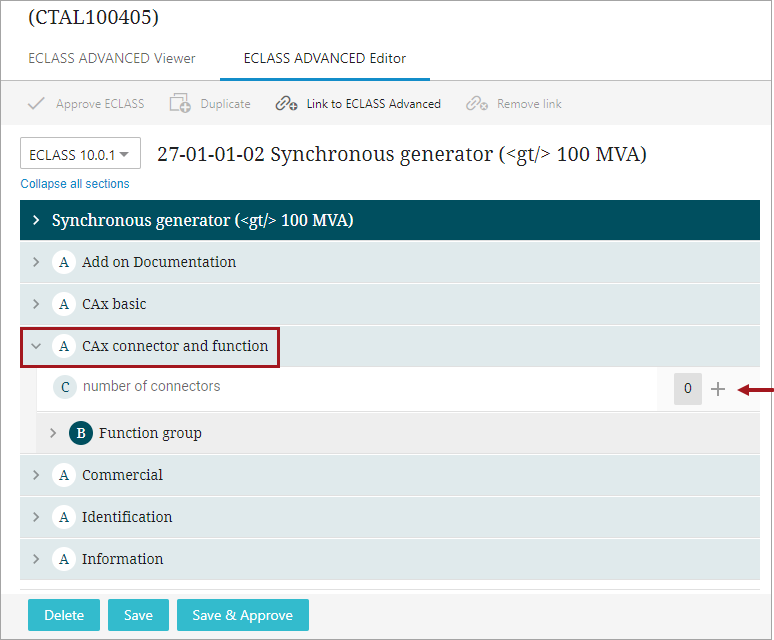Click the Delete button
Viewport: 774px width, 640px height.
click(x=64, y=615)
